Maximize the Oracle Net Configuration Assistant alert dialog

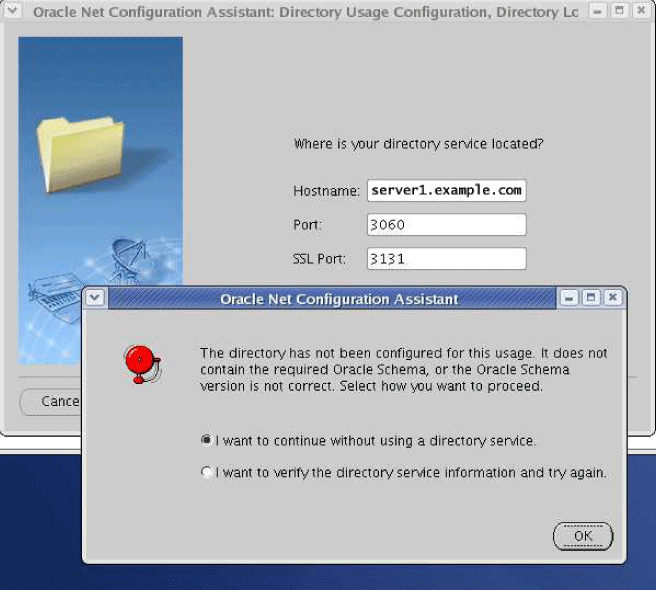coord(591,298)
